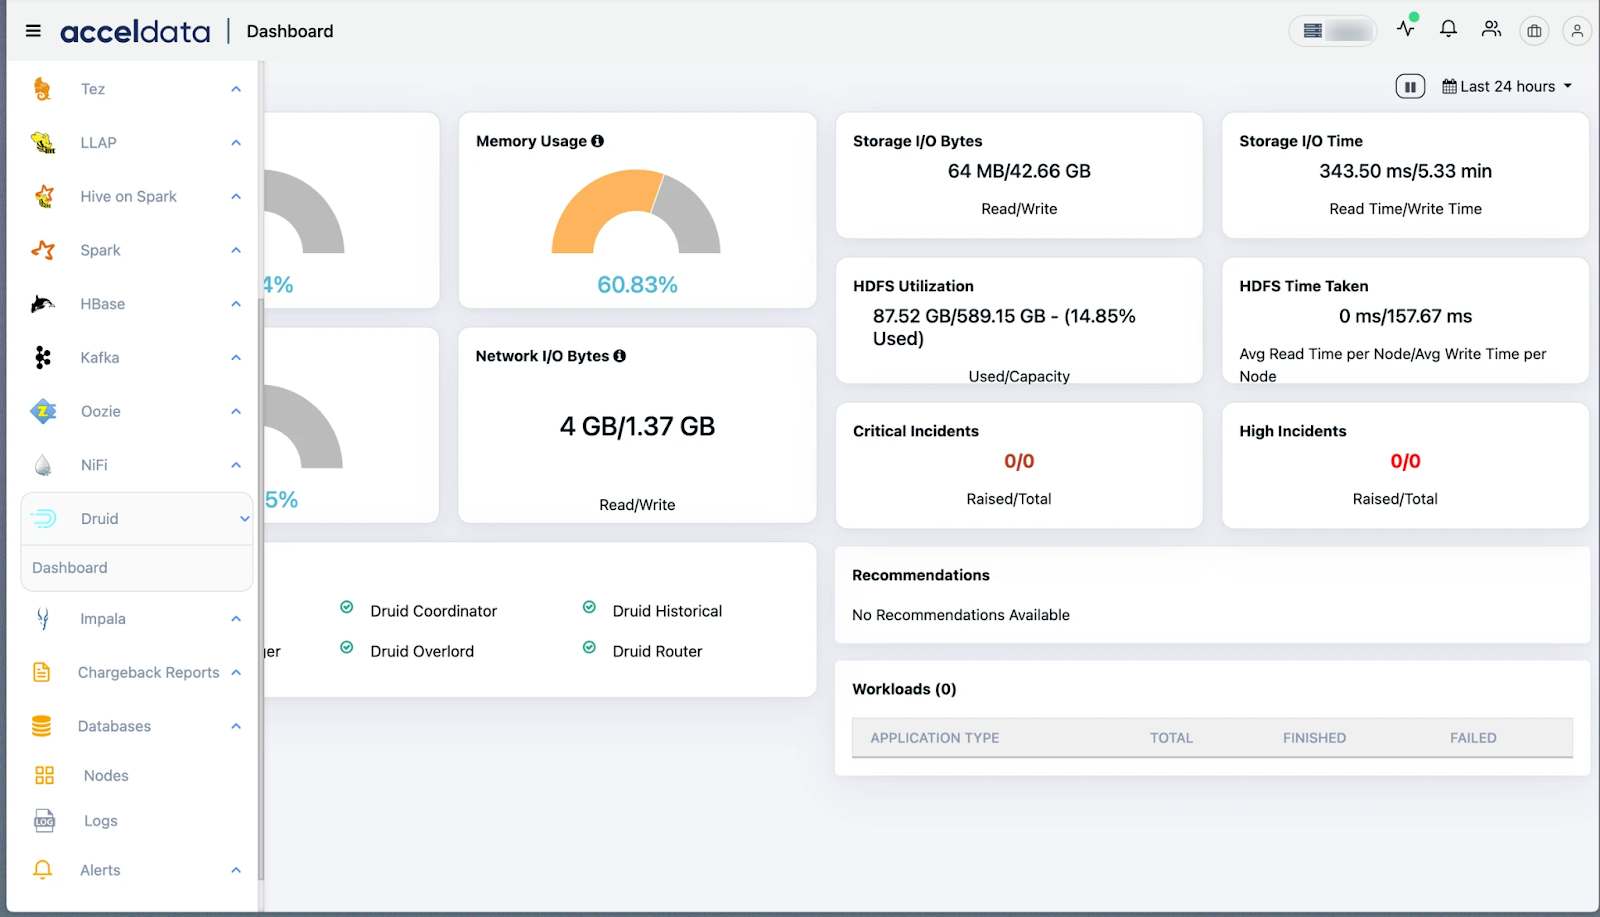Click the Databases stack icon
The width and height of the screenshot is (1600, 917).
[x=41, y=726]
